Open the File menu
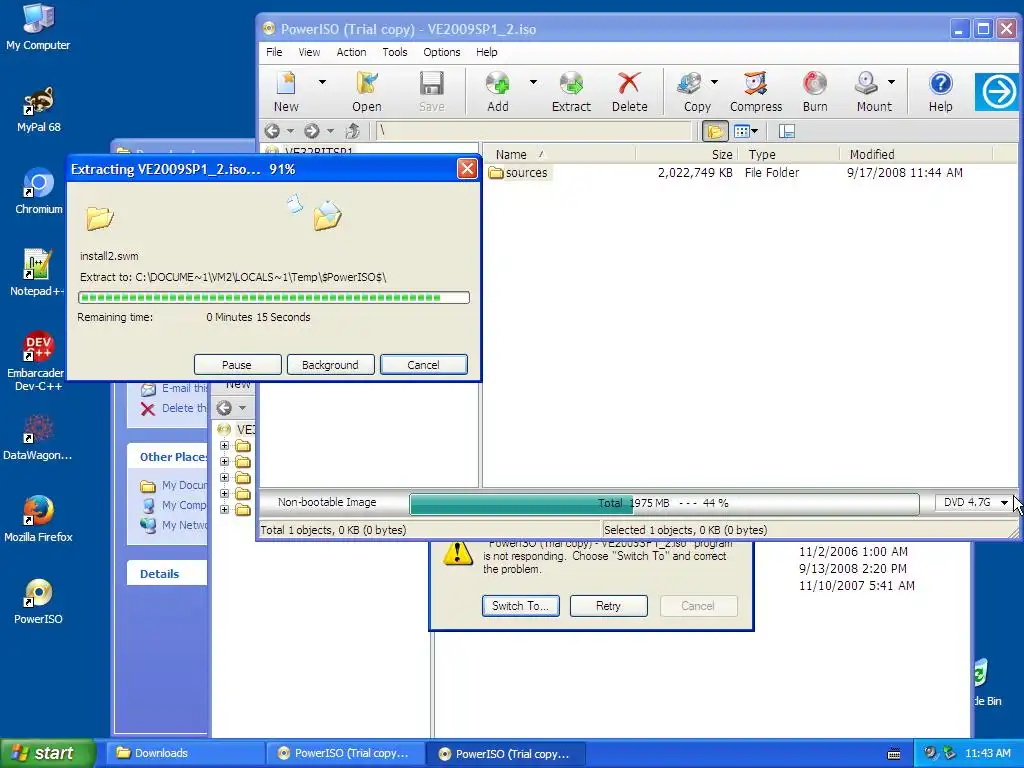Screen dimensions: 1024x768 (x=274, y=52)
